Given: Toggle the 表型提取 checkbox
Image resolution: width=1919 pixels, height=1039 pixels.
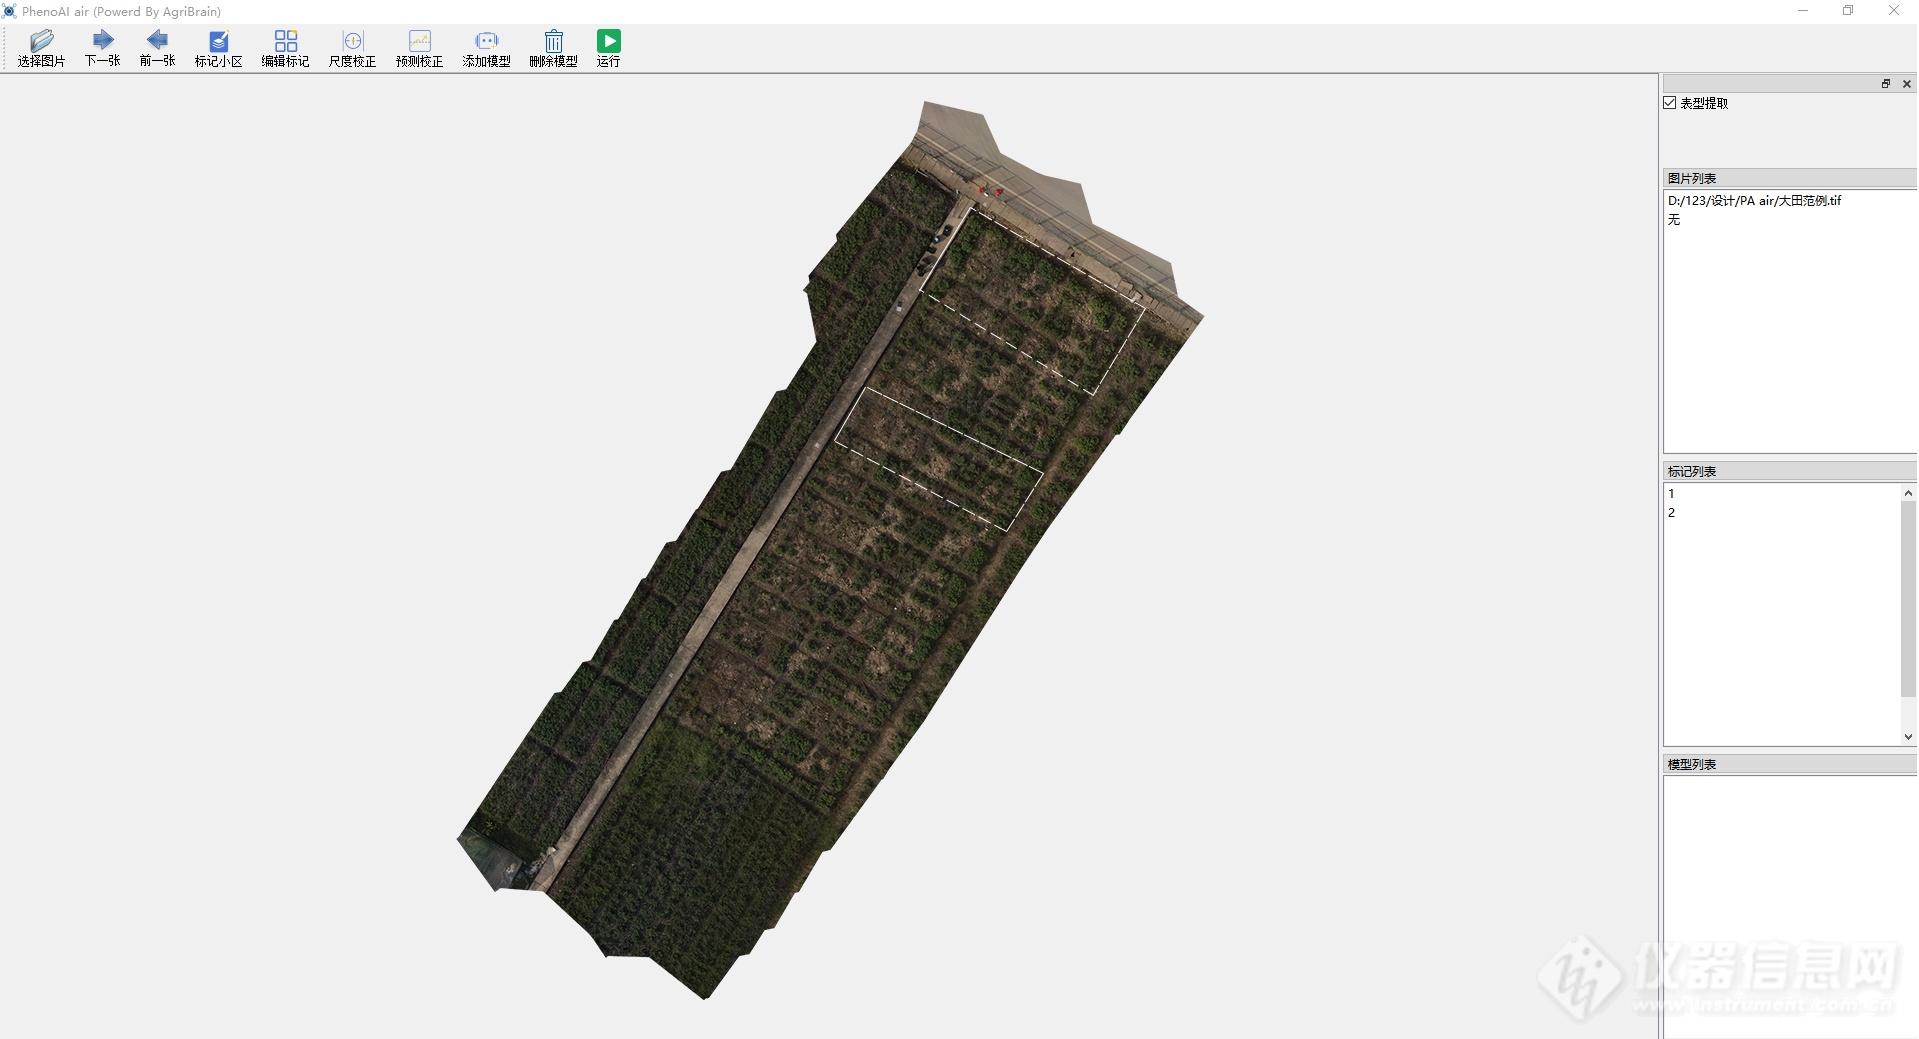Looking at the screenshot, I should (1670, 103).
